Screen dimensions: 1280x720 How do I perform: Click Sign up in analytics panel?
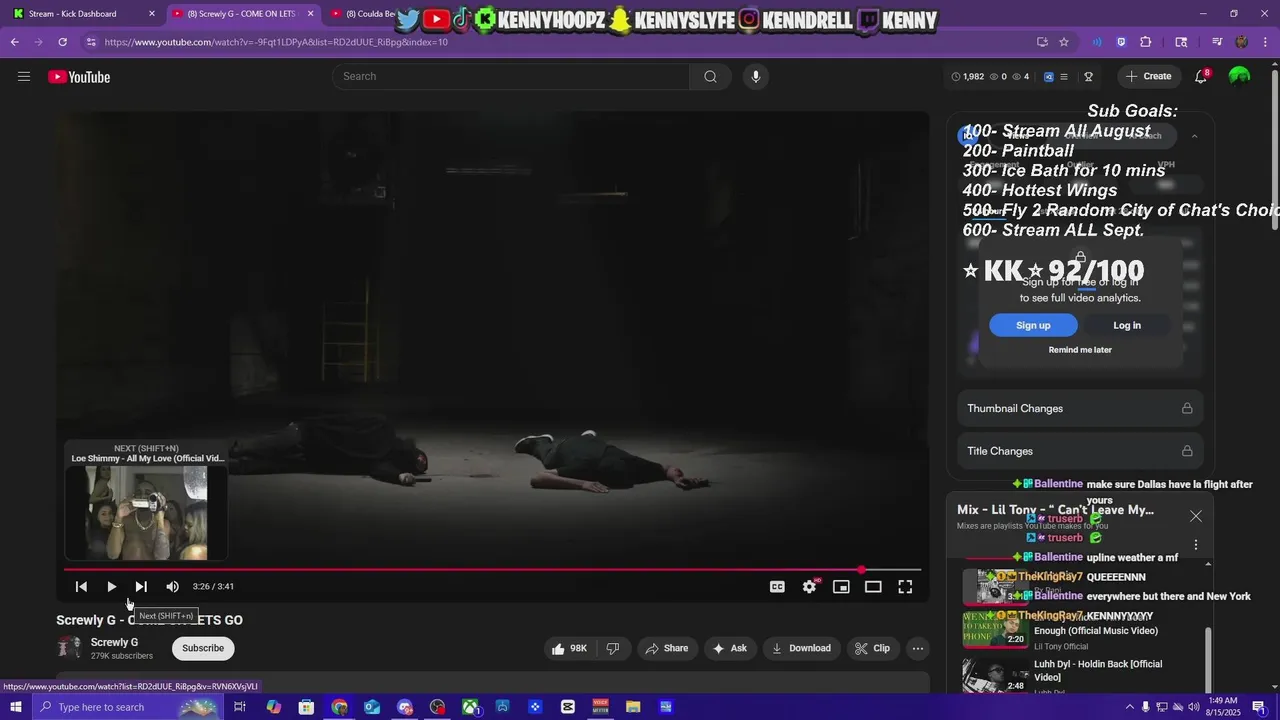pos(1033,325)
